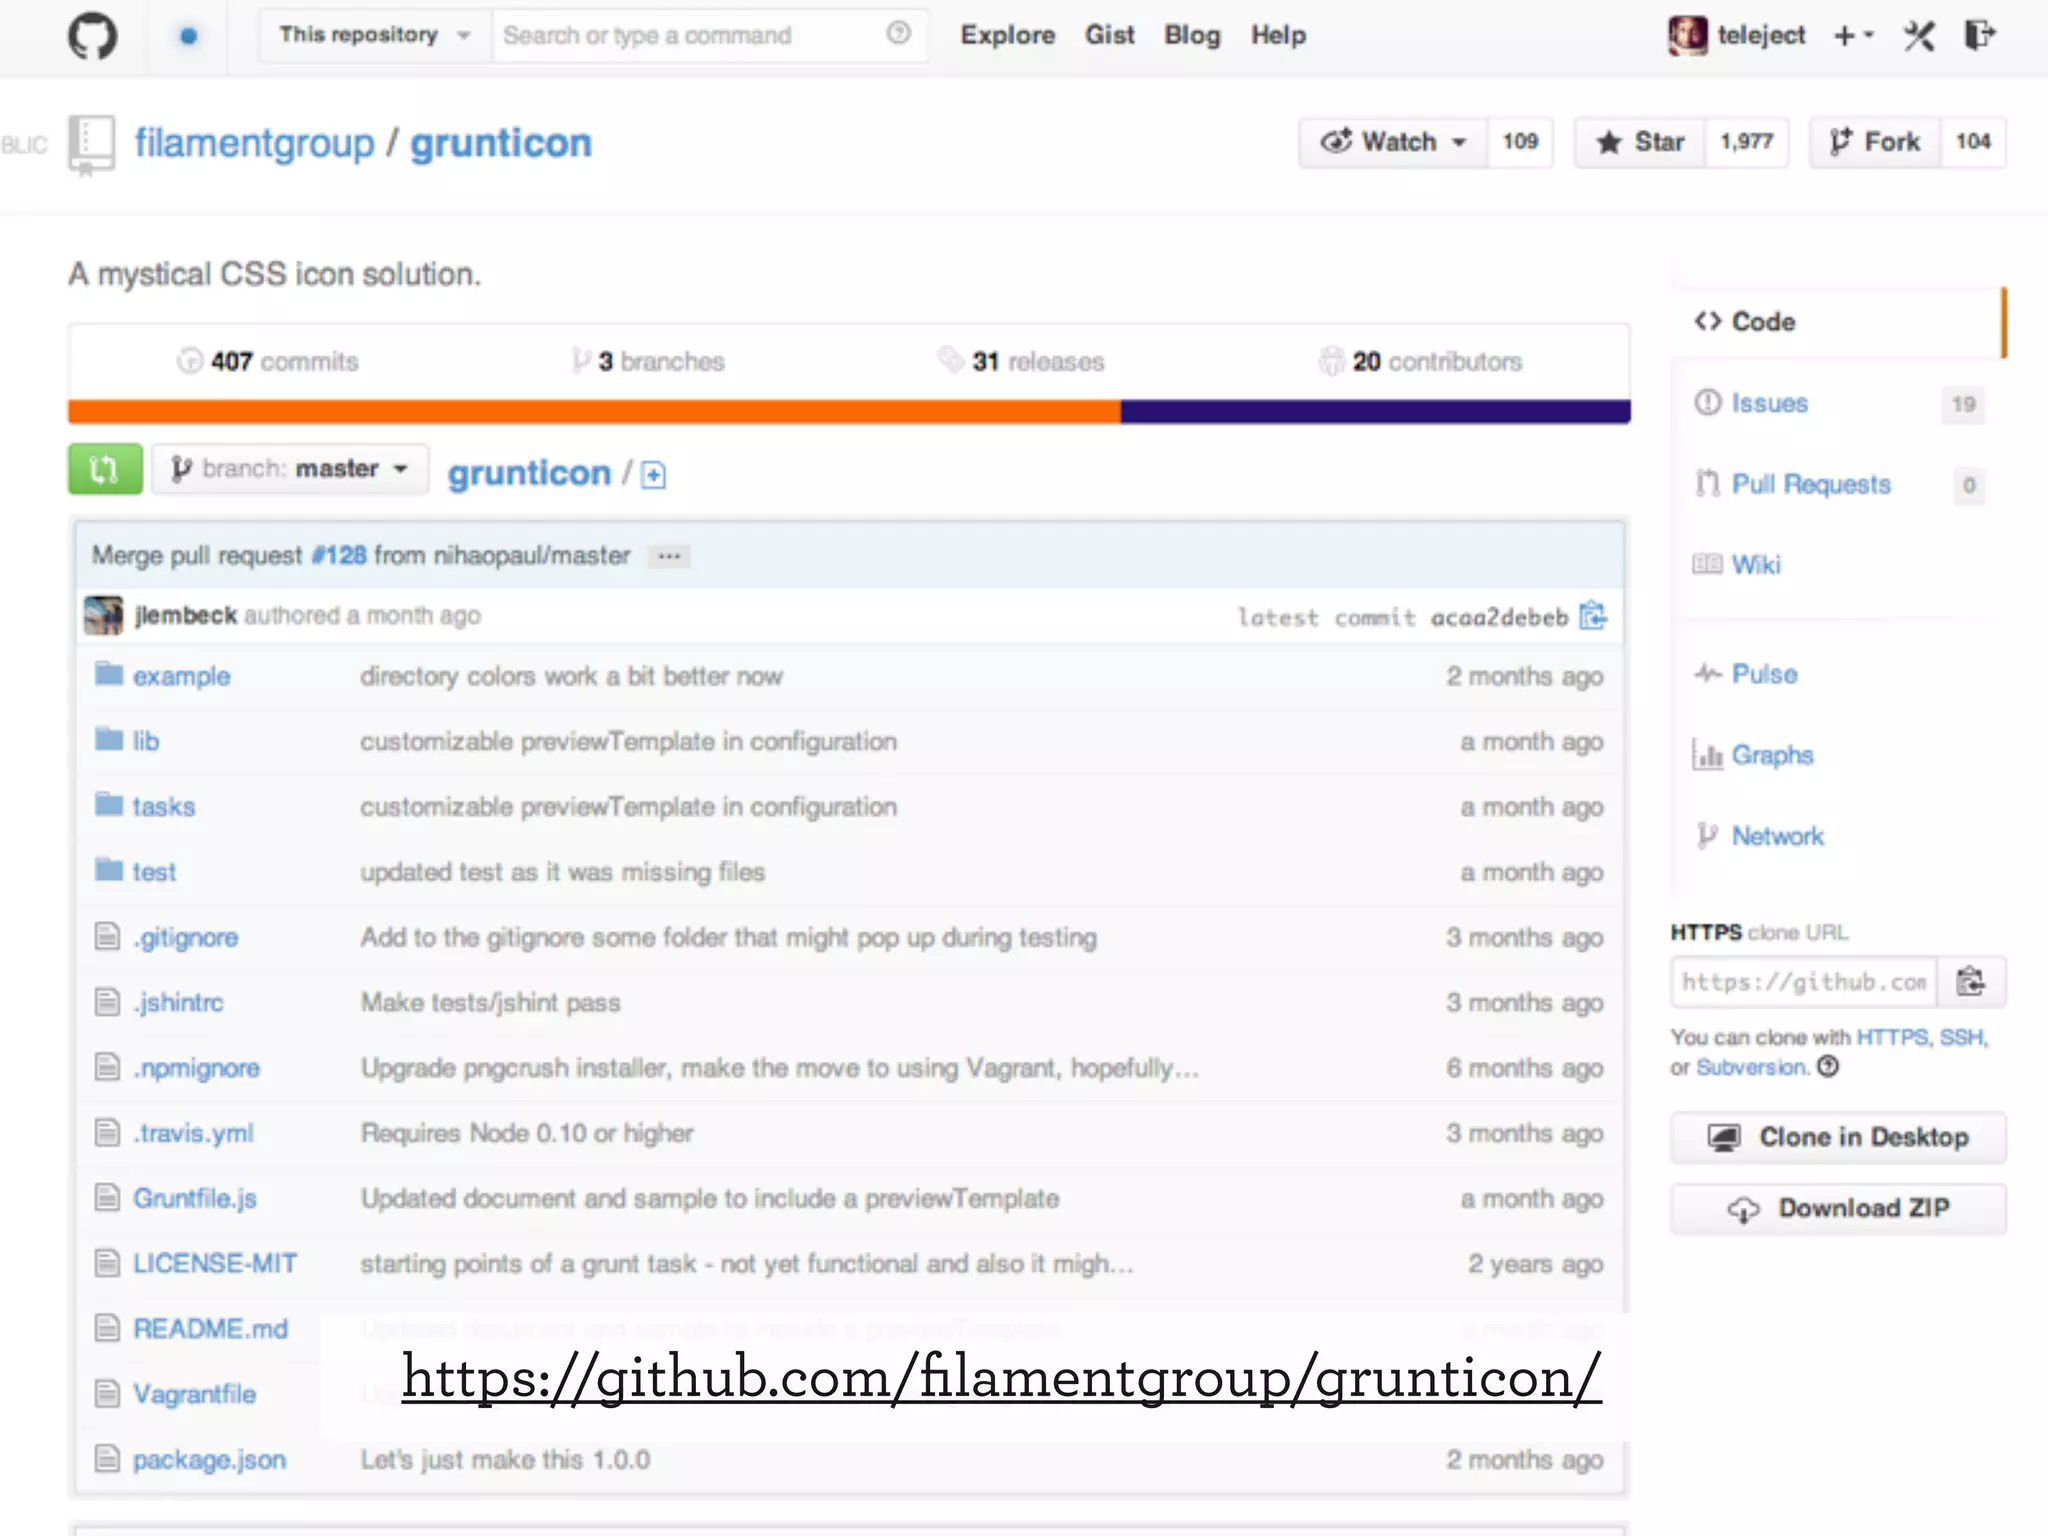The image size is (2048, 1536).
Task: Copy the HTTPS clone URL to clipboard
Action: coord(1971,982)
